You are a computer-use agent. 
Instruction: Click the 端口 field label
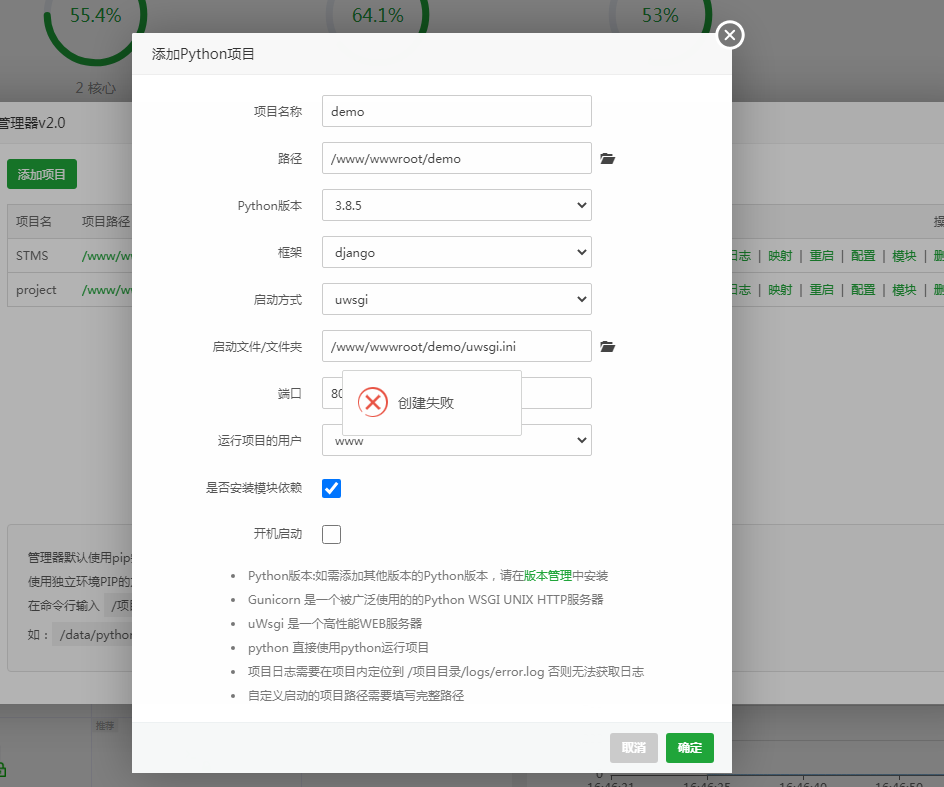(290, 393)
